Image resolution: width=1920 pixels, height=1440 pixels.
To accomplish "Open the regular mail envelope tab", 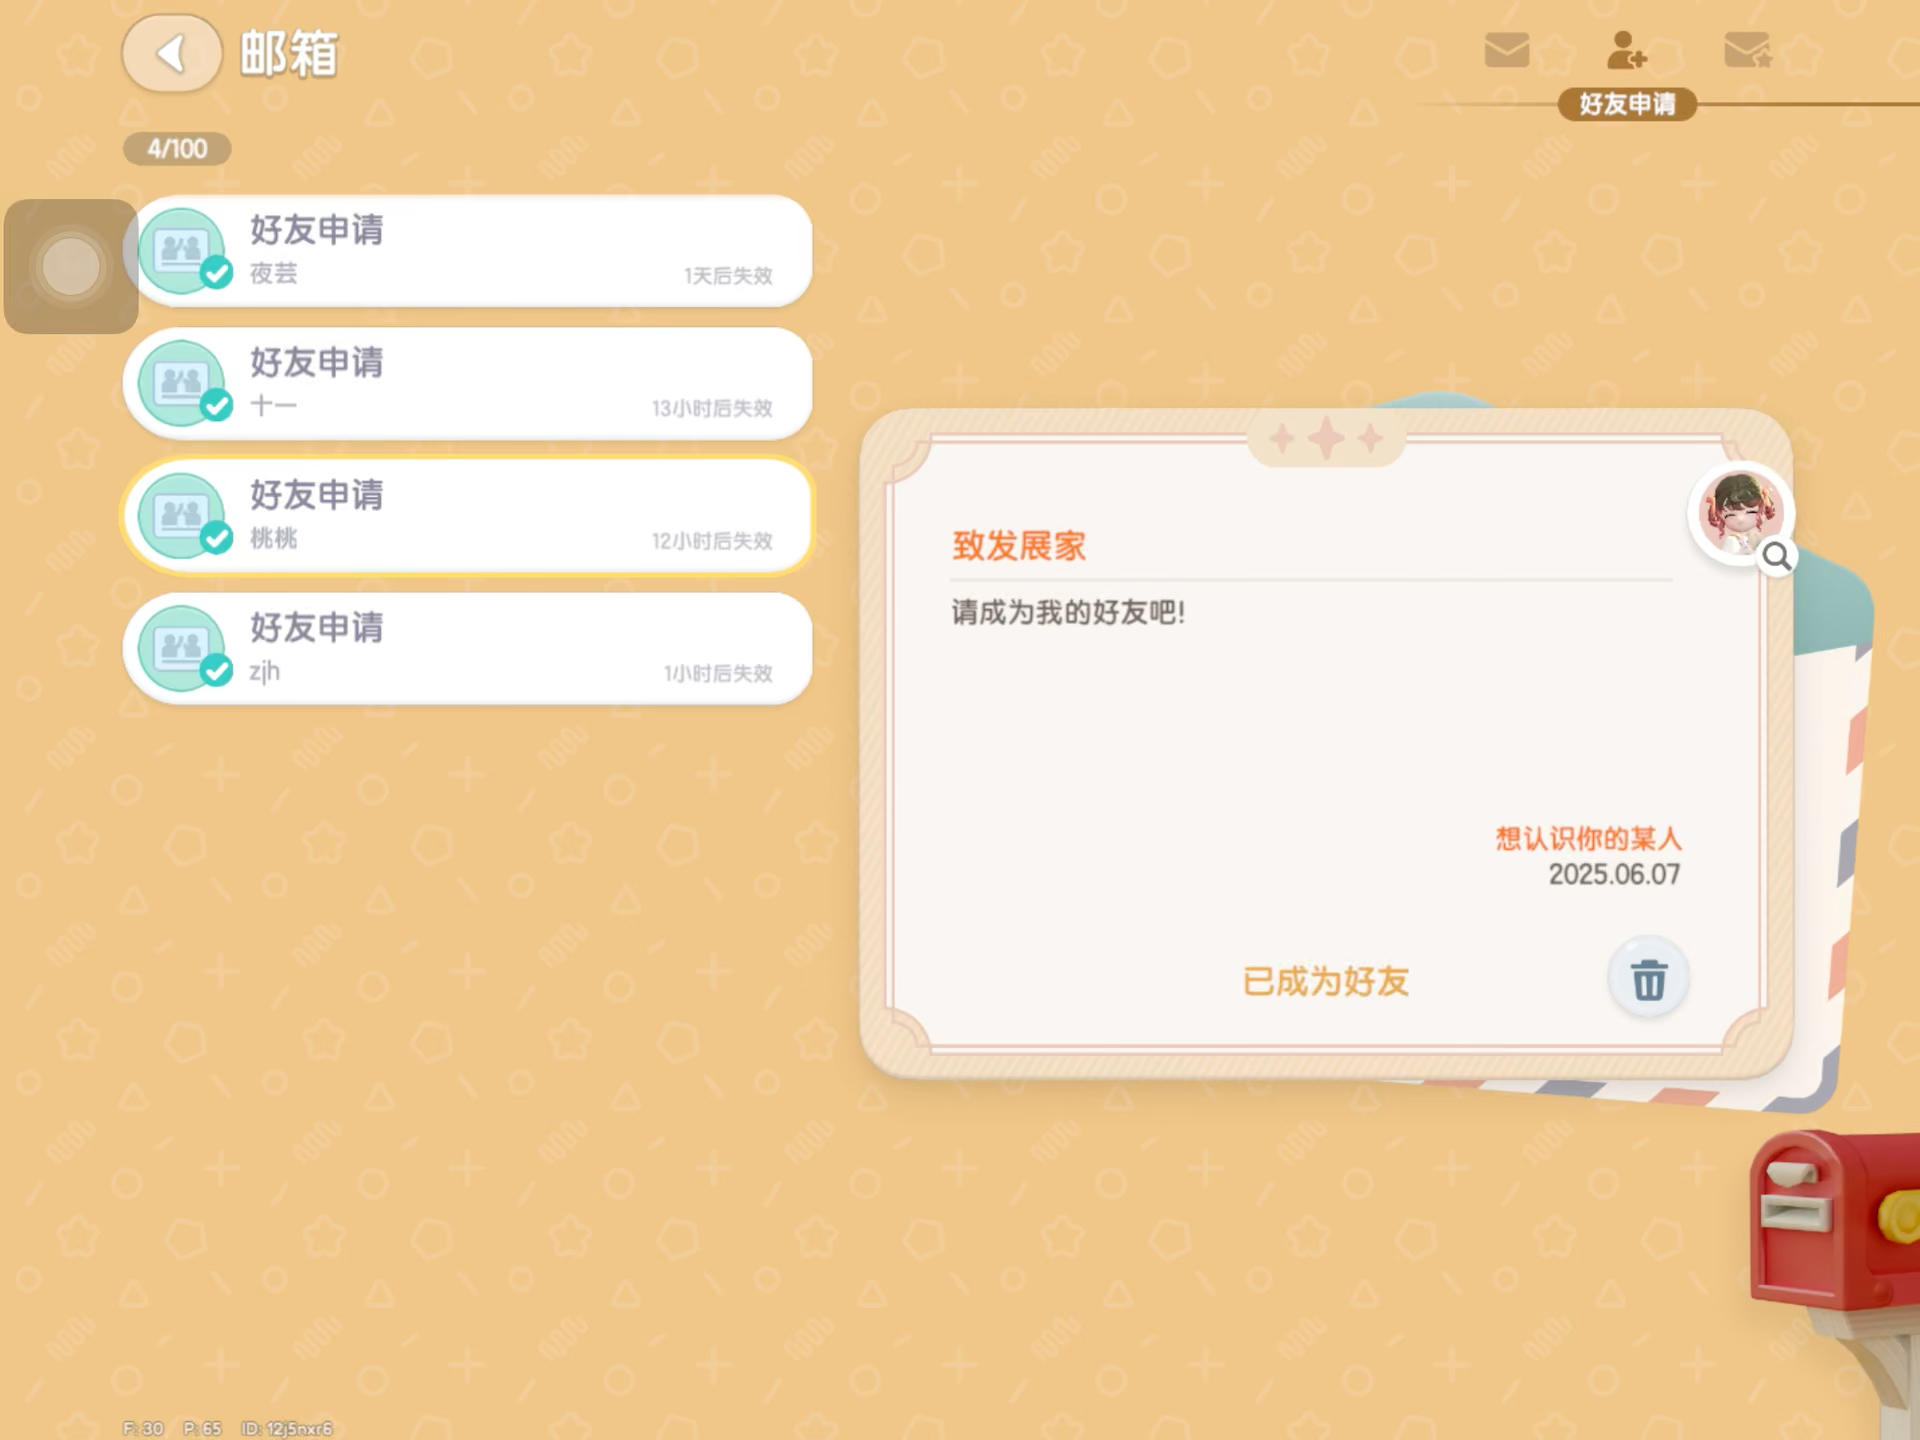I will (1506, 50).
